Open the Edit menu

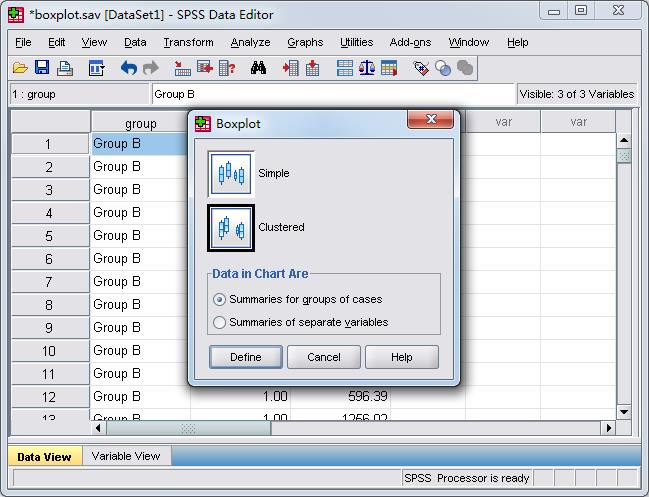[56, 42]
